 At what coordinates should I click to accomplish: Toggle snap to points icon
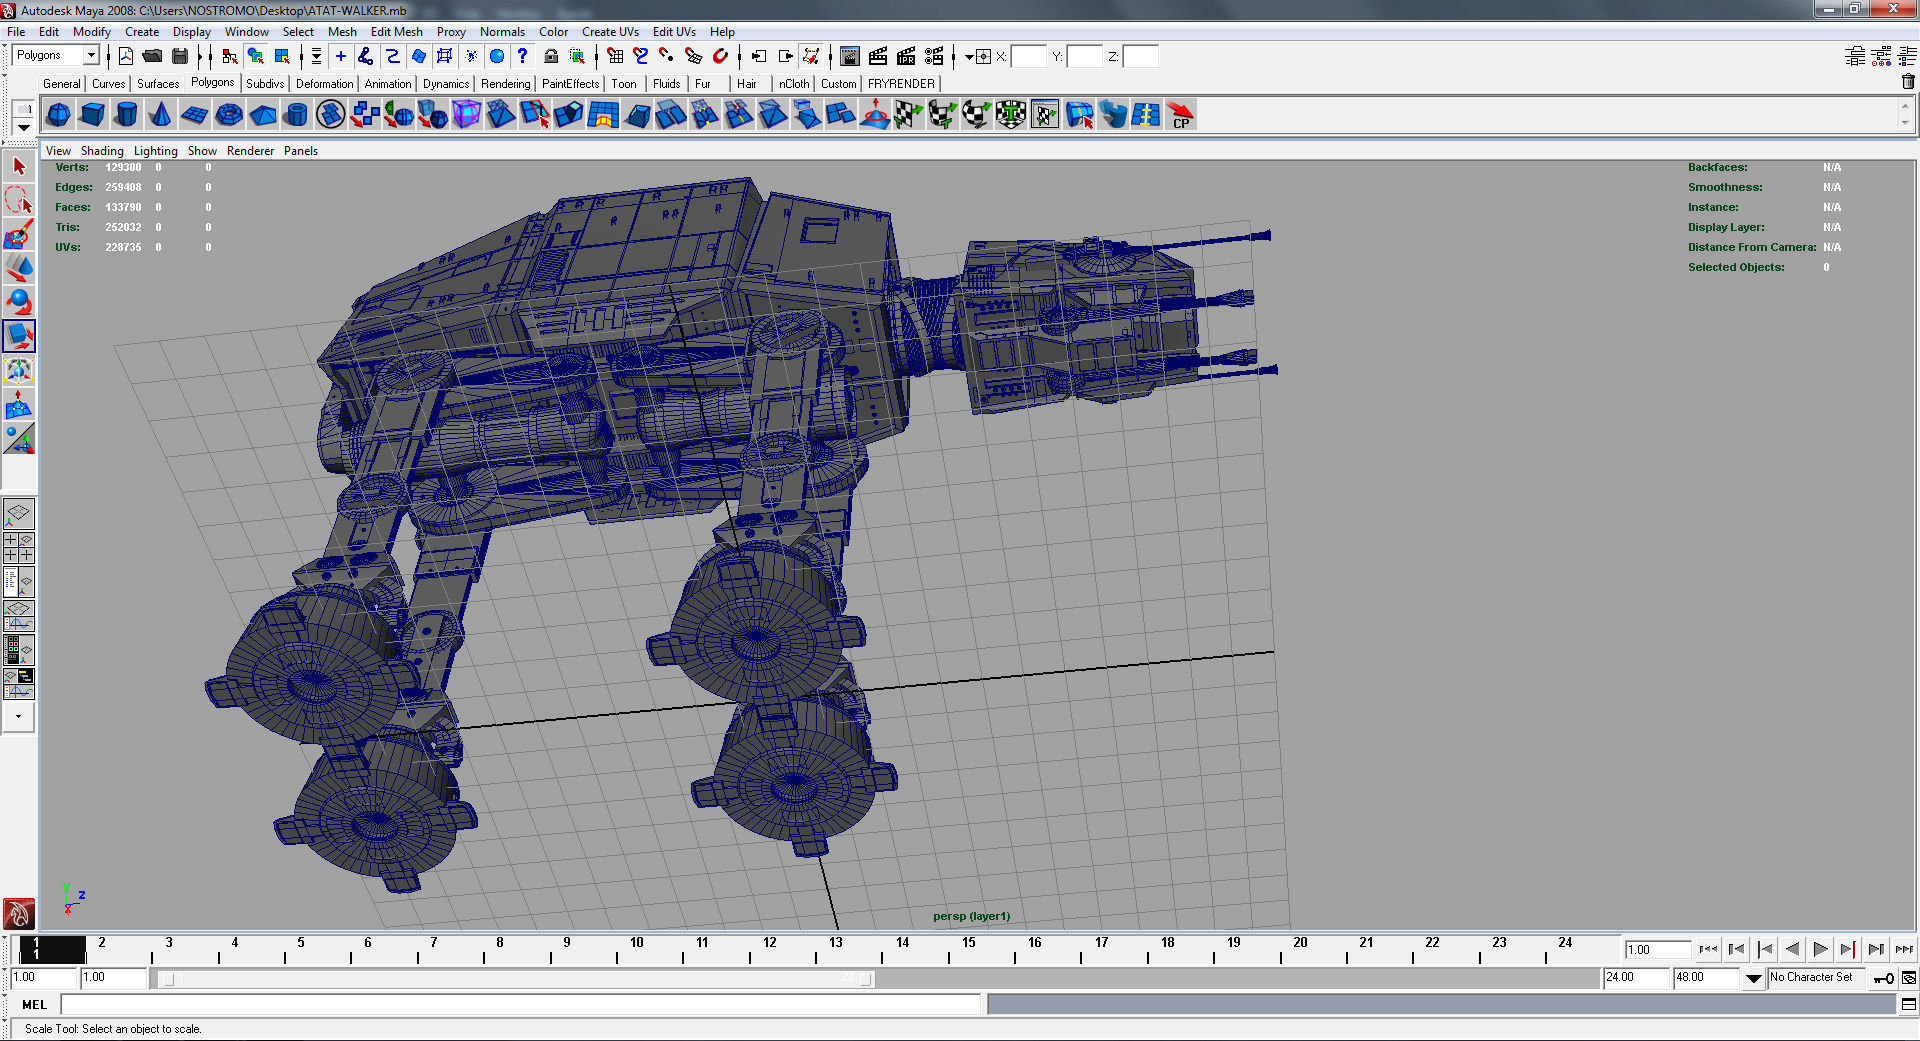point(667,56)
